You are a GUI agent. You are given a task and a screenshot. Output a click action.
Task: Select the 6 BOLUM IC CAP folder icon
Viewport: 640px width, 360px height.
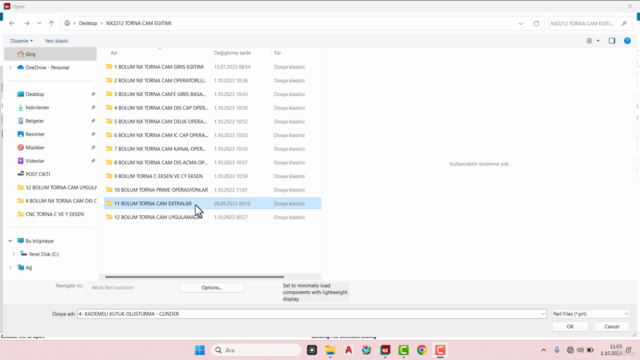[x=109, y=135]
